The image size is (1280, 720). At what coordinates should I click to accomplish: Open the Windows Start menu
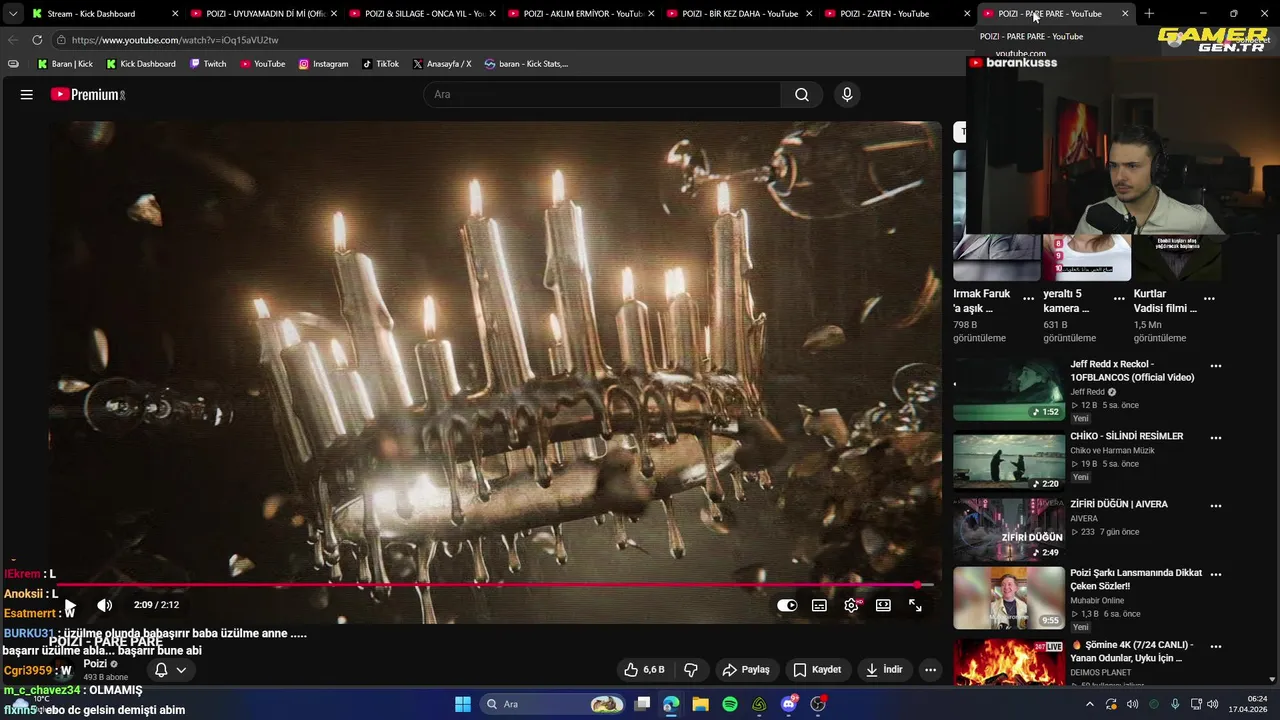(463, 704)
